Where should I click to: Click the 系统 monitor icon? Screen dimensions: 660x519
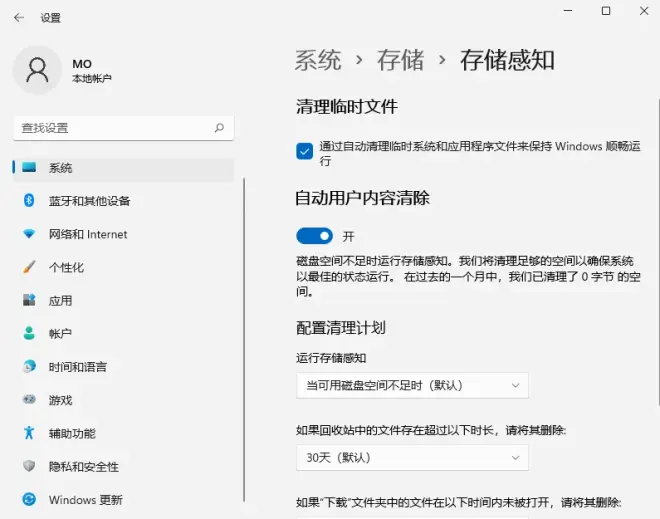click(29, 167)
